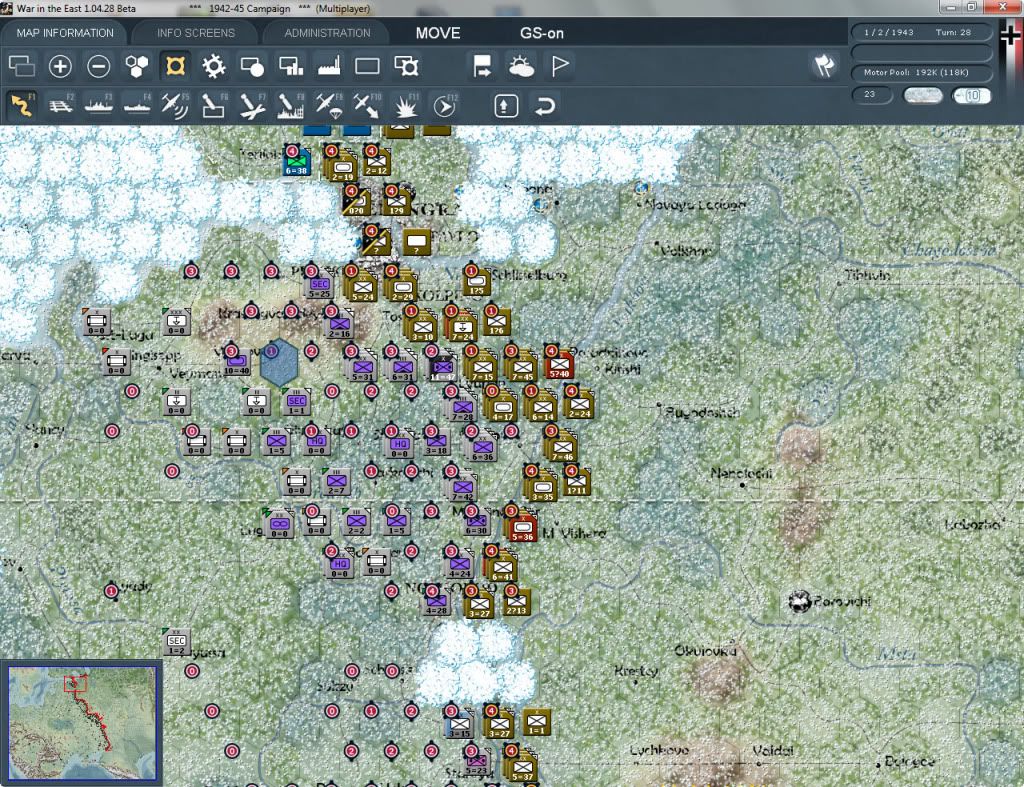The height and width of the screenshot is (787, 1024).
Task: Click the crossed flags end turn icon
Action: tap(824, 65)
